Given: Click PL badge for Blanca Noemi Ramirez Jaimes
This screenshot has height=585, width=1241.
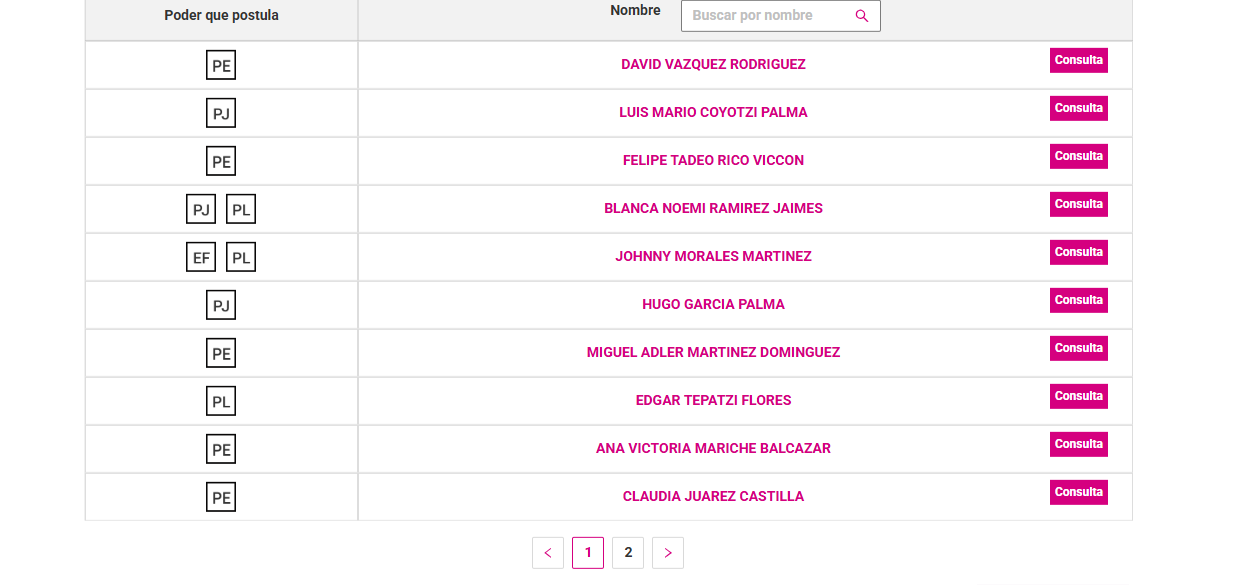Looking at the screenshot, I should [241, 209].
